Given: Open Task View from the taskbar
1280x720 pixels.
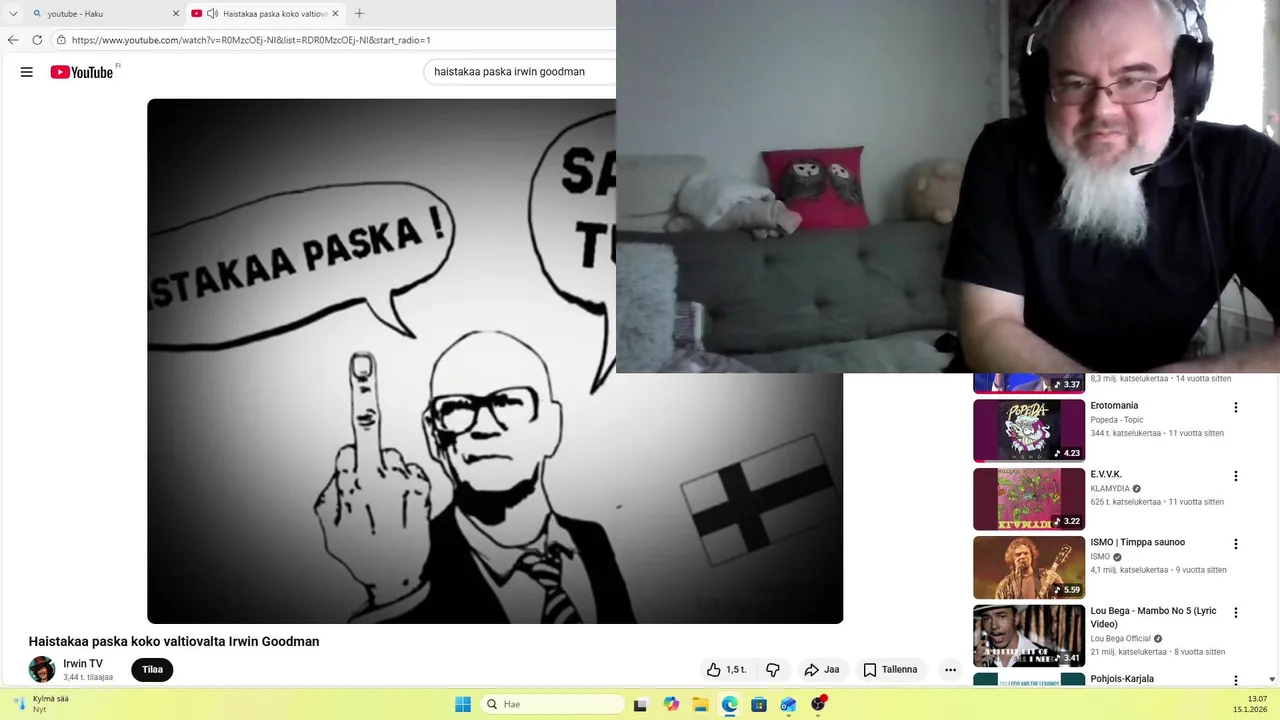Looking at the screenshot, I should 641,704.
